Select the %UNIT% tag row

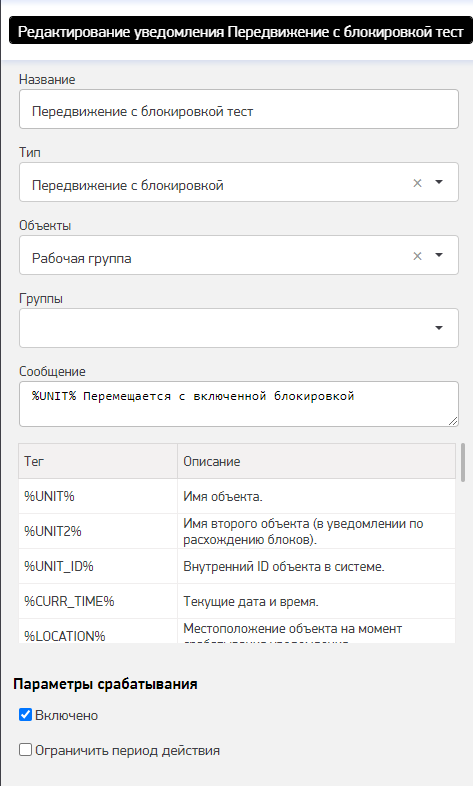pyautogui.click(x=237, y=496)
